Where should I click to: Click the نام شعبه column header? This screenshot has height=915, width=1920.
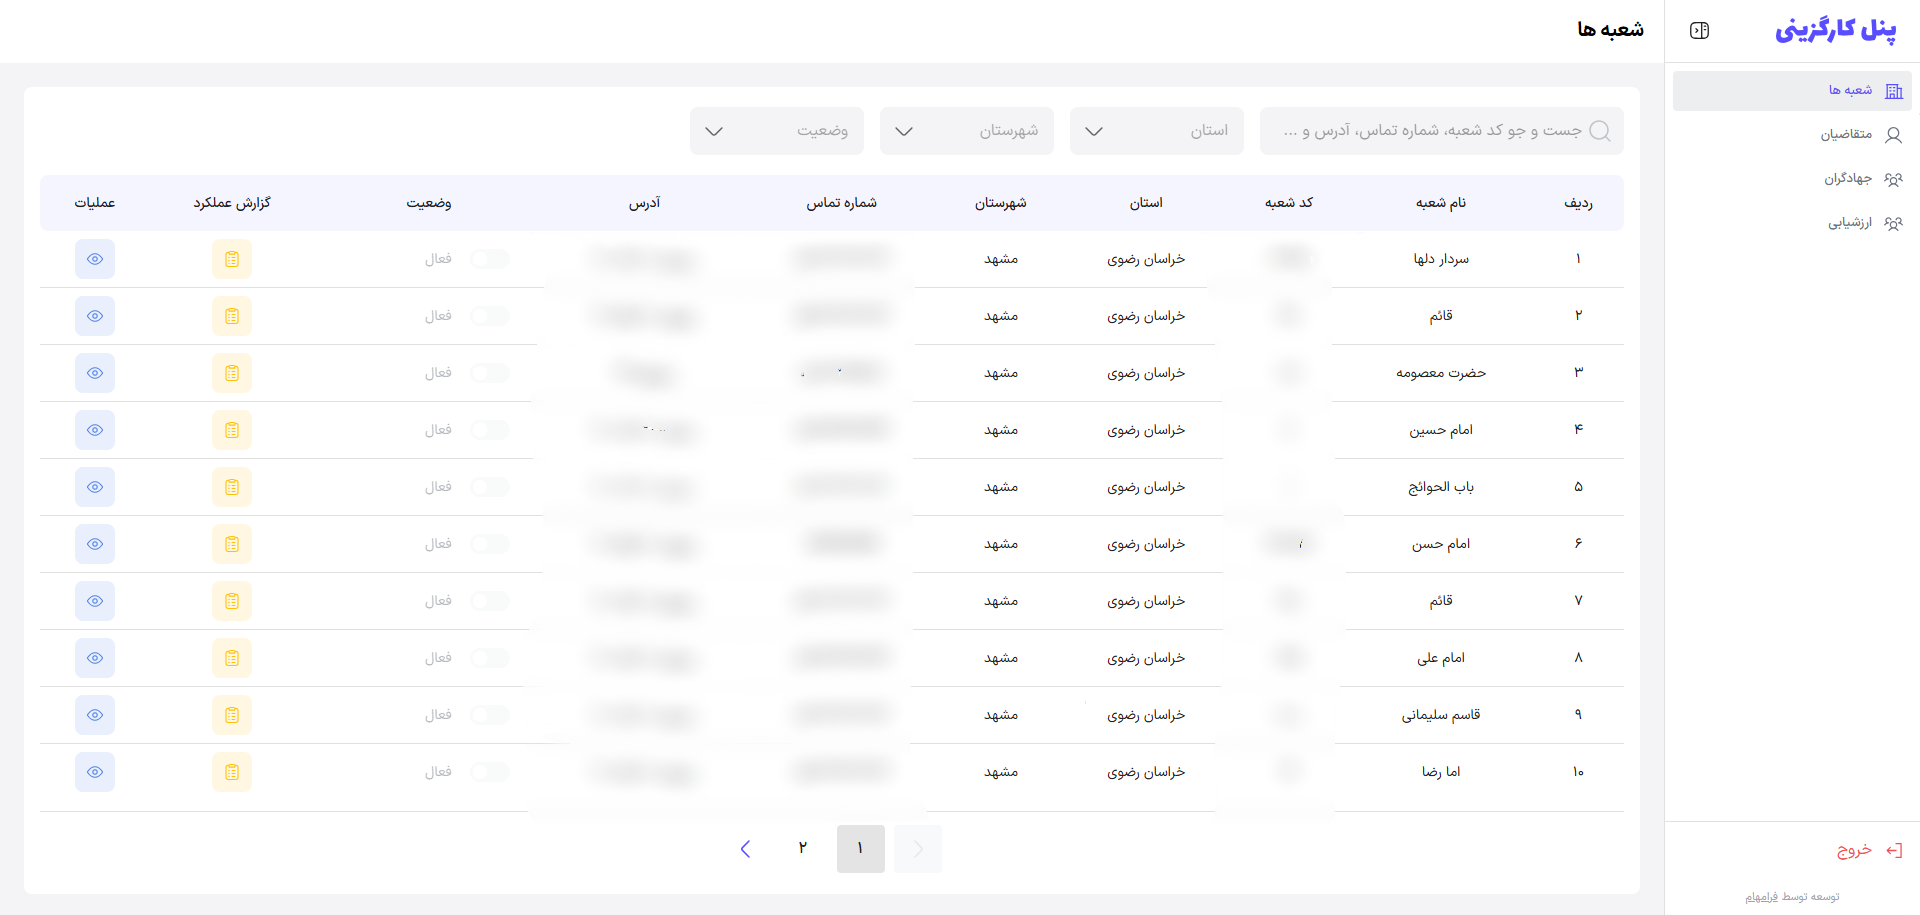coord(1441,203)
